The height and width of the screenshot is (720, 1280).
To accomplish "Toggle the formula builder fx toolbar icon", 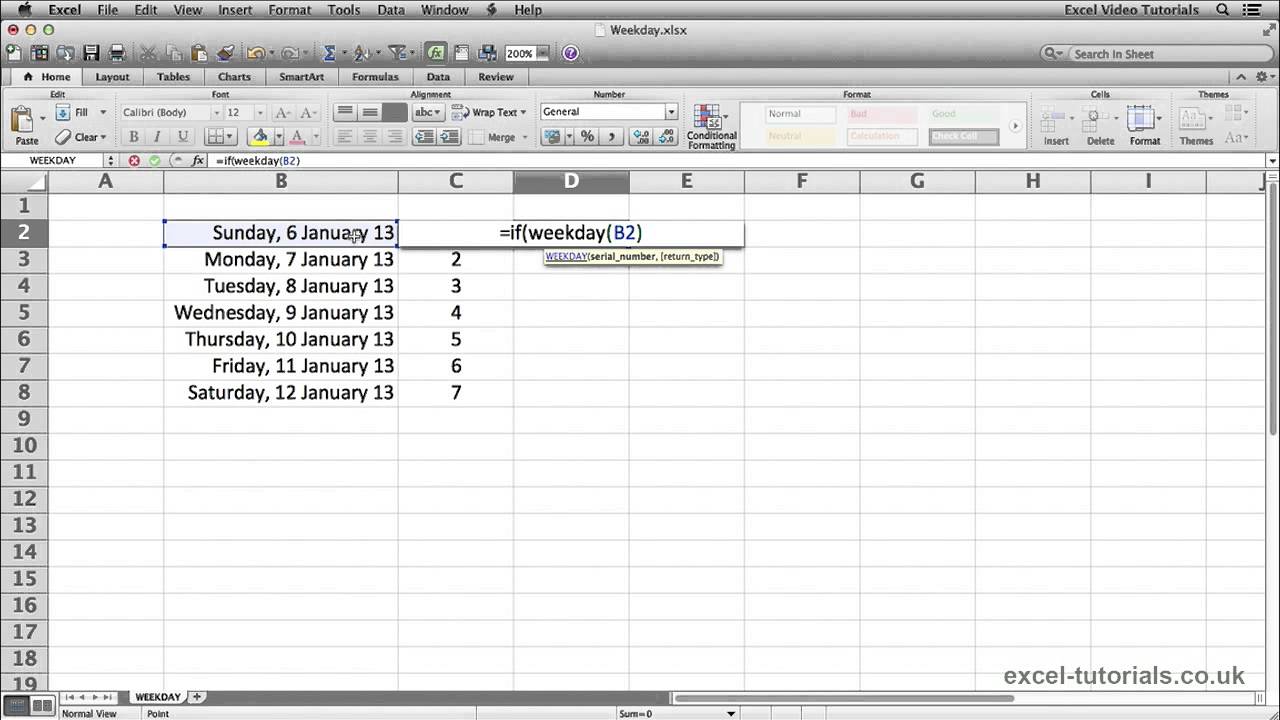I will 435,53.
